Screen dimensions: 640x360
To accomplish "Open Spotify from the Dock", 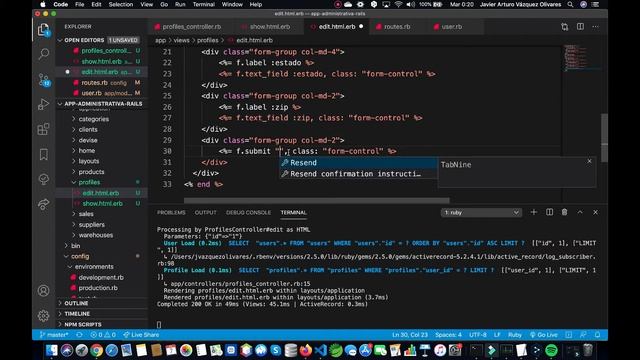I will [551, 350].
